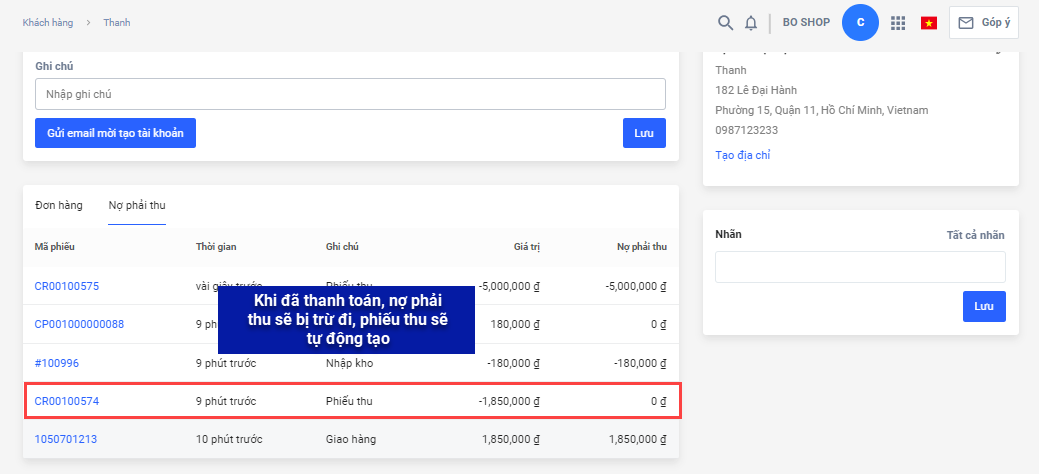The height and width of the screenshot is (474, 1039).
Task: Open the Tất cả nhãn link
Action: pyautogui.click(x=975, y=235)
